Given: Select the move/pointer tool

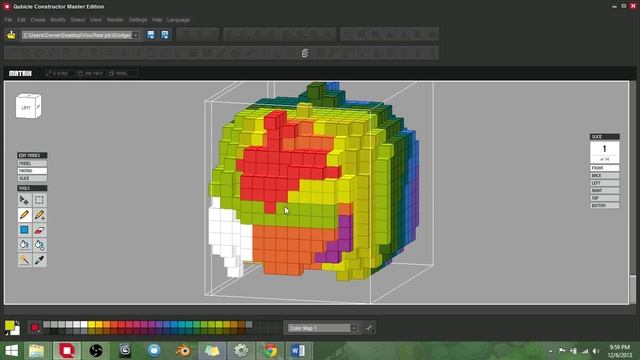Looking at the screenshot, I should click(24, 200).
